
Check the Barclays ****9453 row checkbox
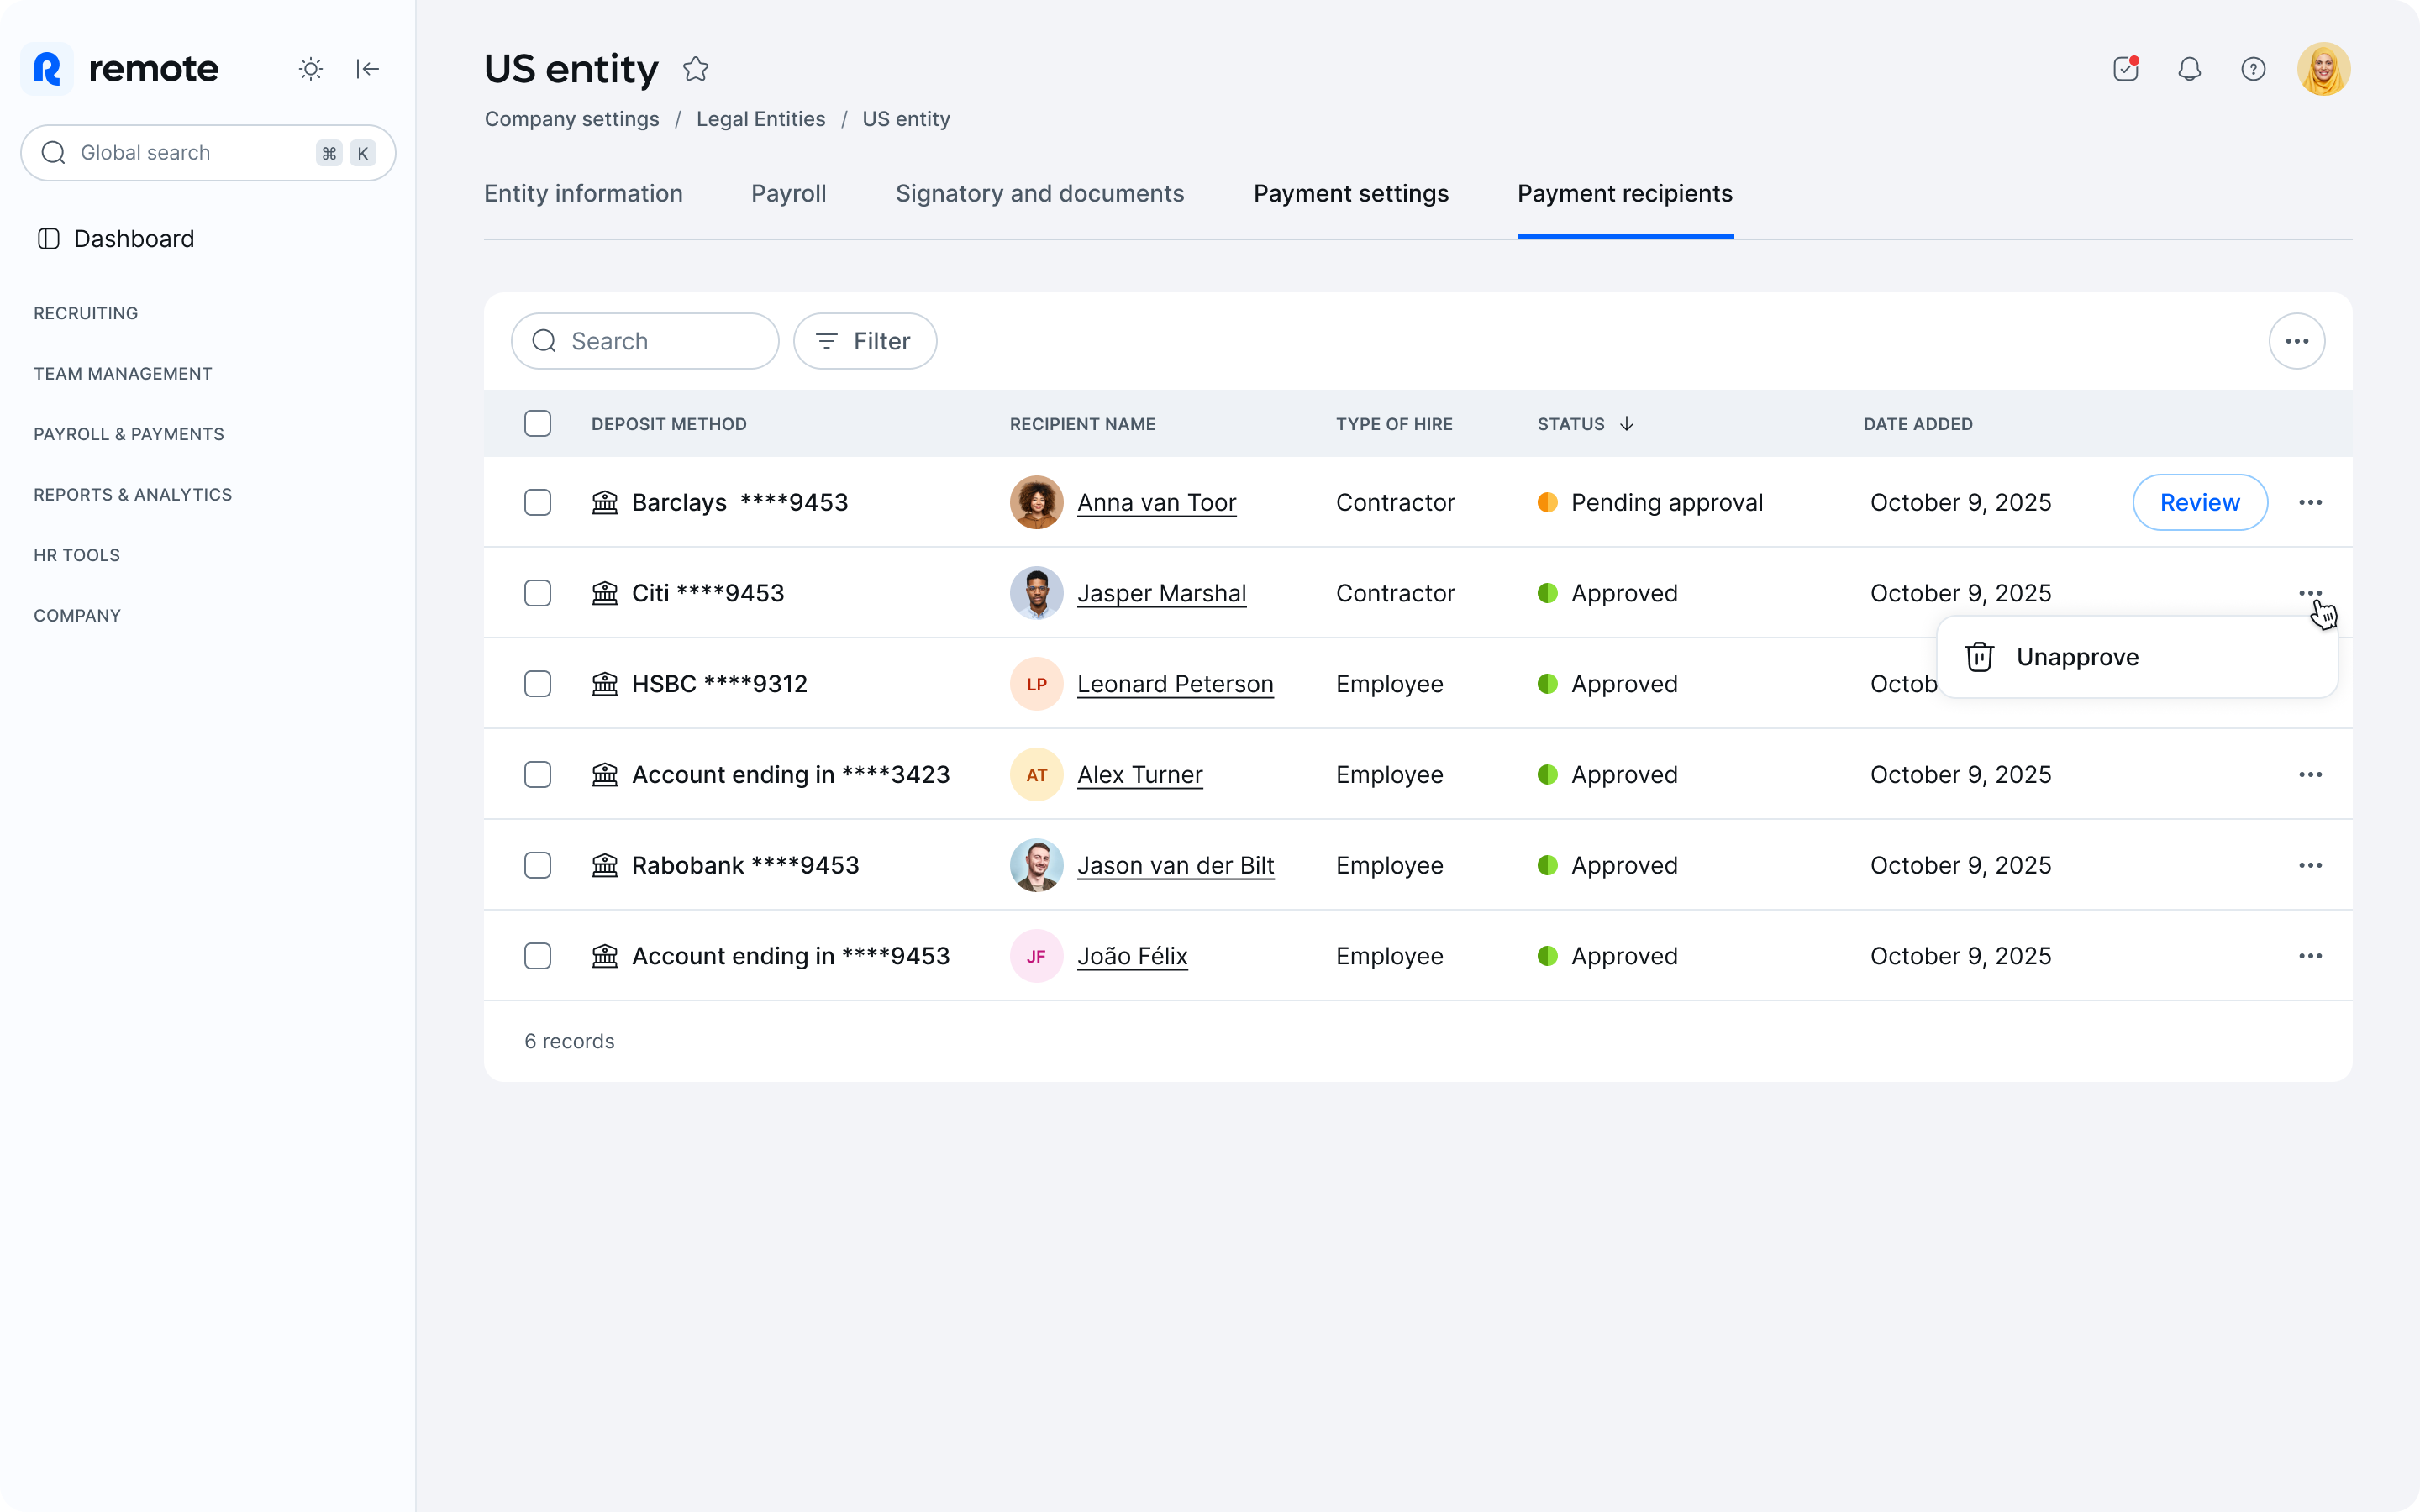(x=538, y=502)
